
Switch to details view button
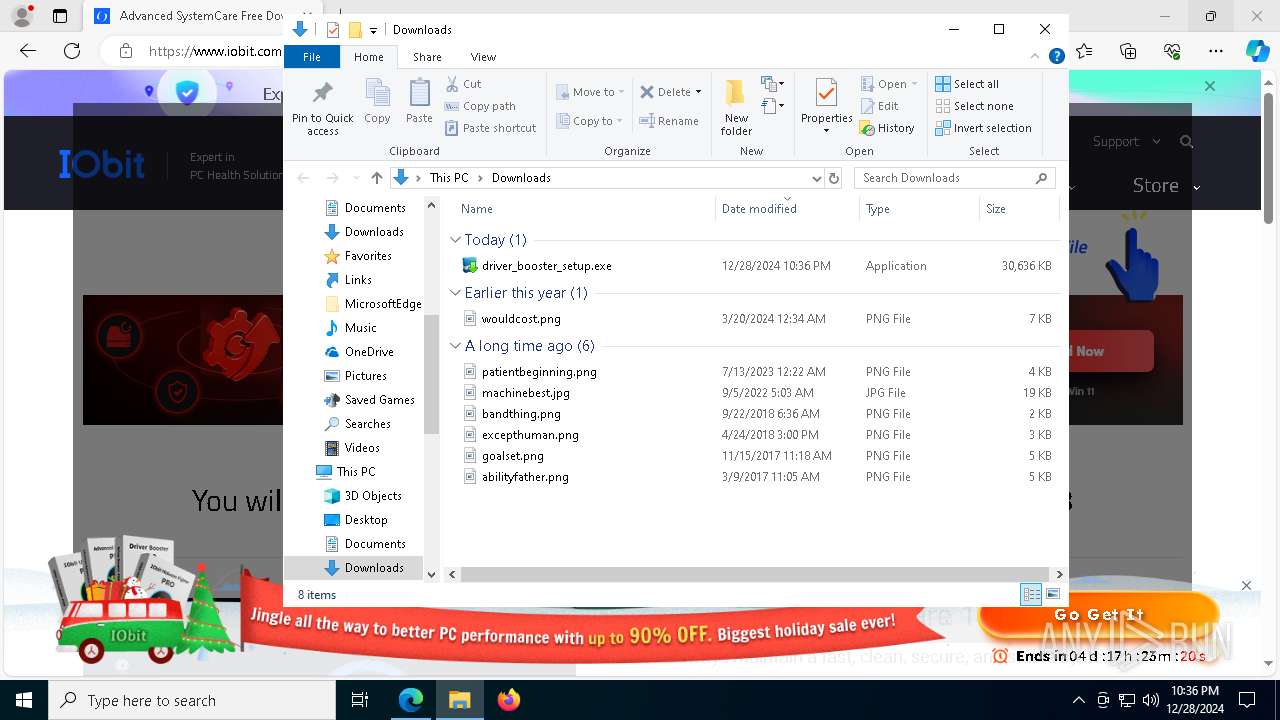coord(1031,595)
